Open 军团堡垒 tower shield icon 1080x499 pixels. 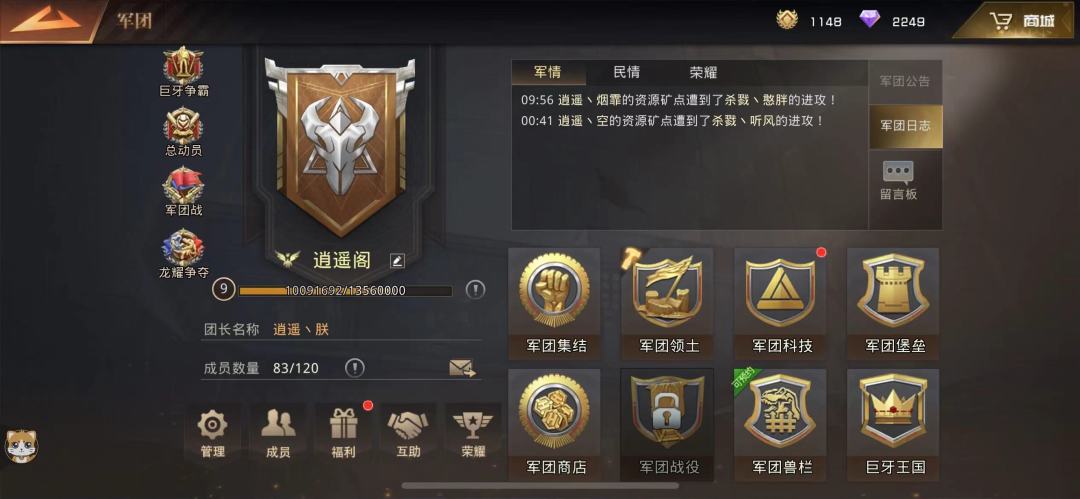point(893,303)
